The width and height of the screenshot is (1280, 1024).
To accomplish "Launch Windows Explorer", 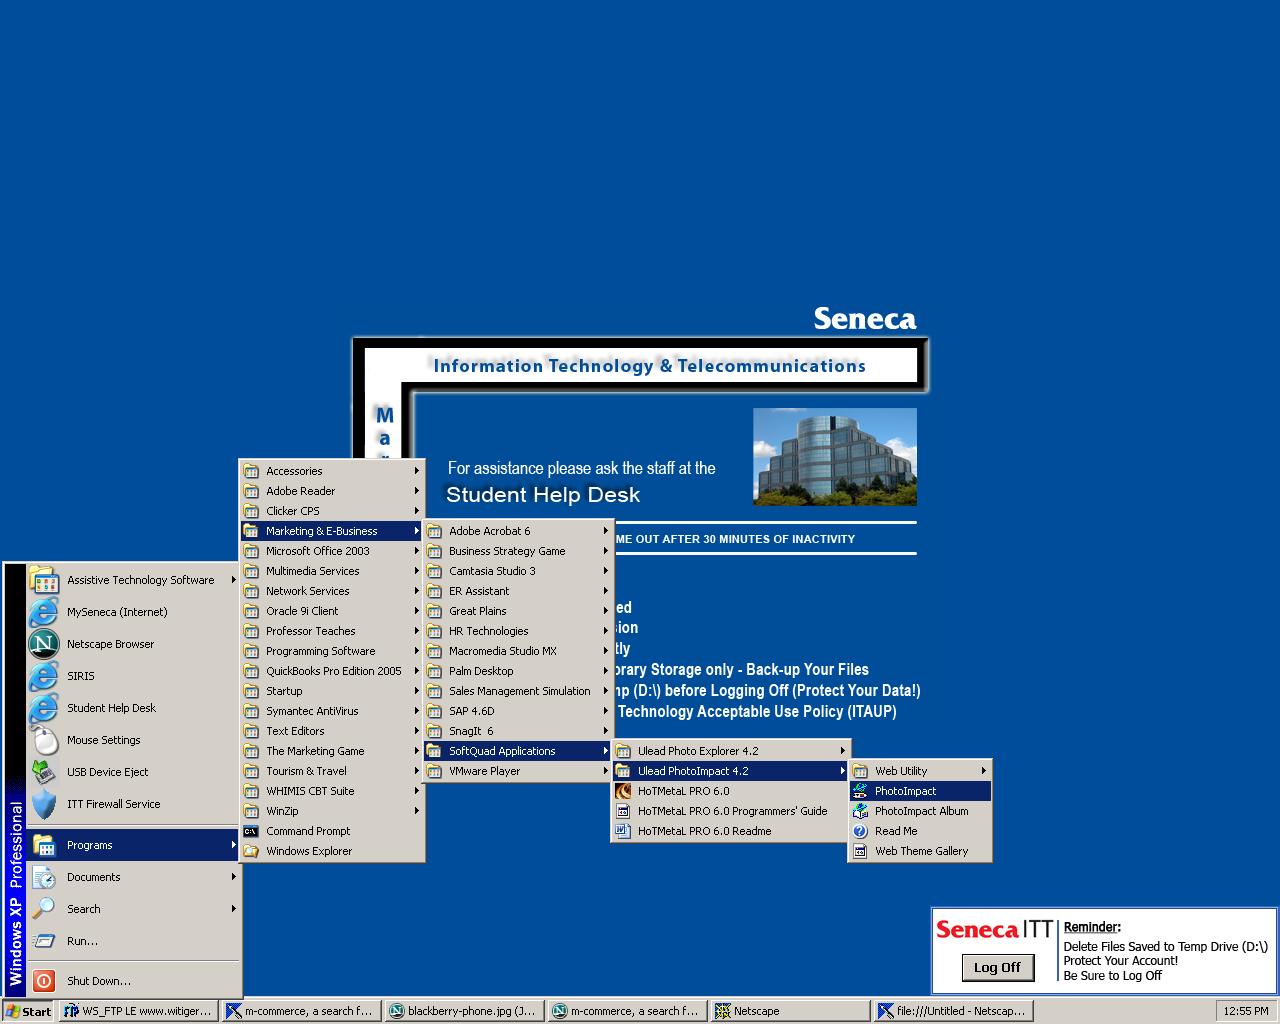I will click(332, 851).
